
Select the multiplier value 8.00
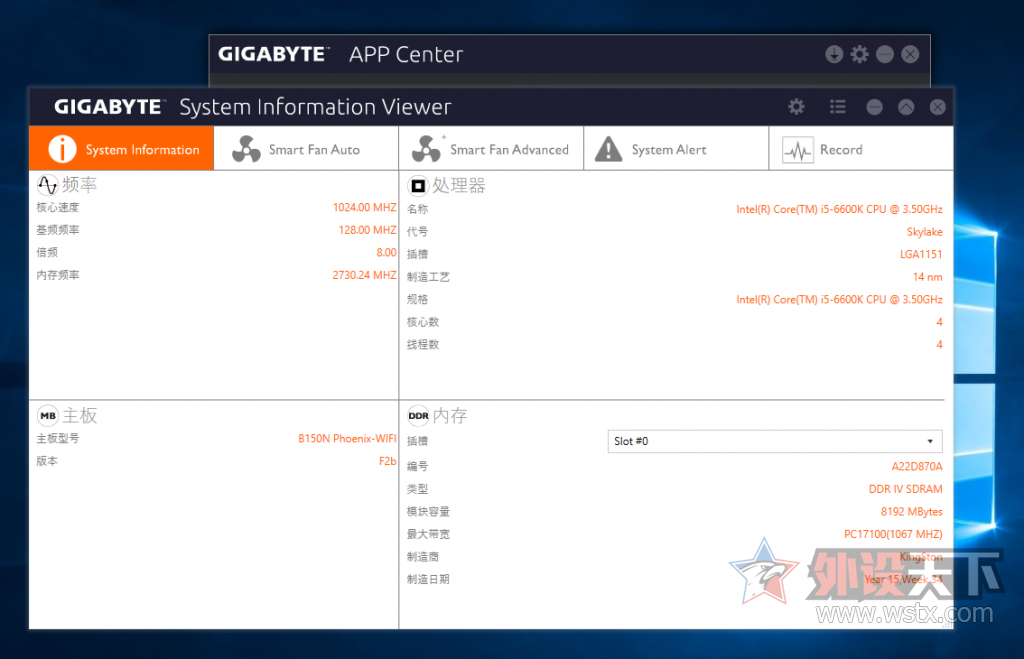tap(386, 252)
